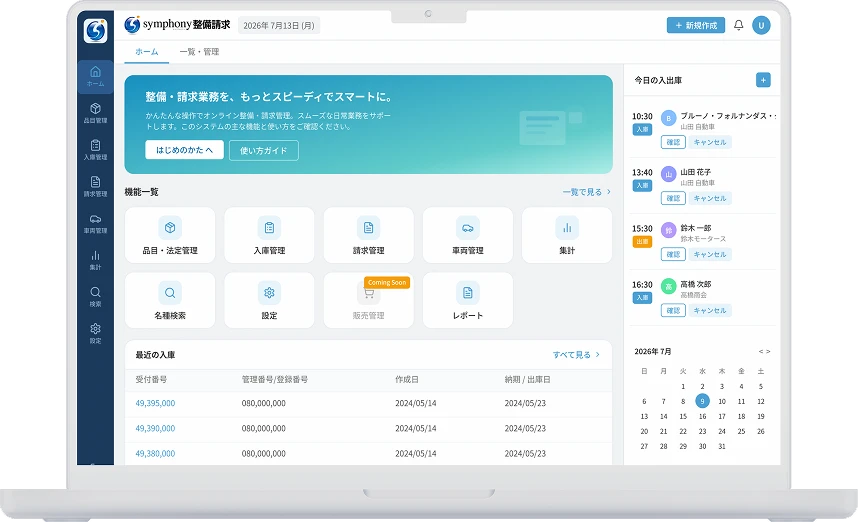Screen dimensions: 858x522
Task: Open the notifications bell
Action: (738, 25)
